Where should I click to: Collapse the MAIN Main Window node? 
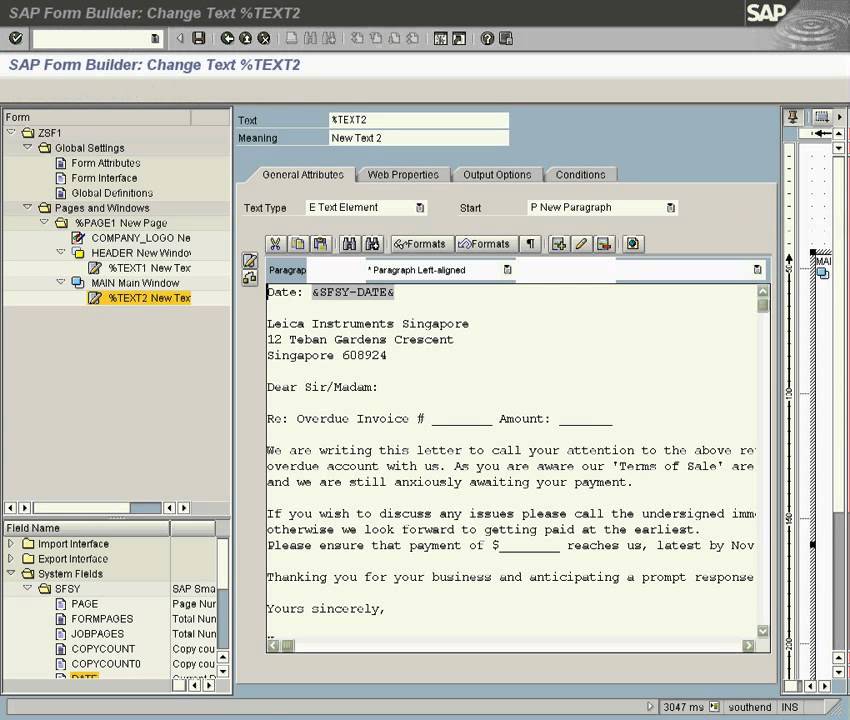[61, 282]
